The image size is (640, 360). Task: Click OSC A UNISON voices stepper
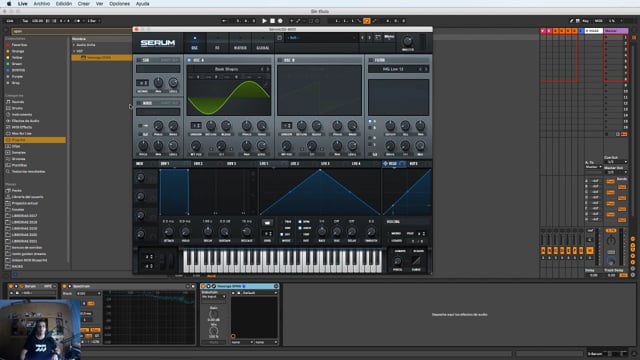point(196,125)
